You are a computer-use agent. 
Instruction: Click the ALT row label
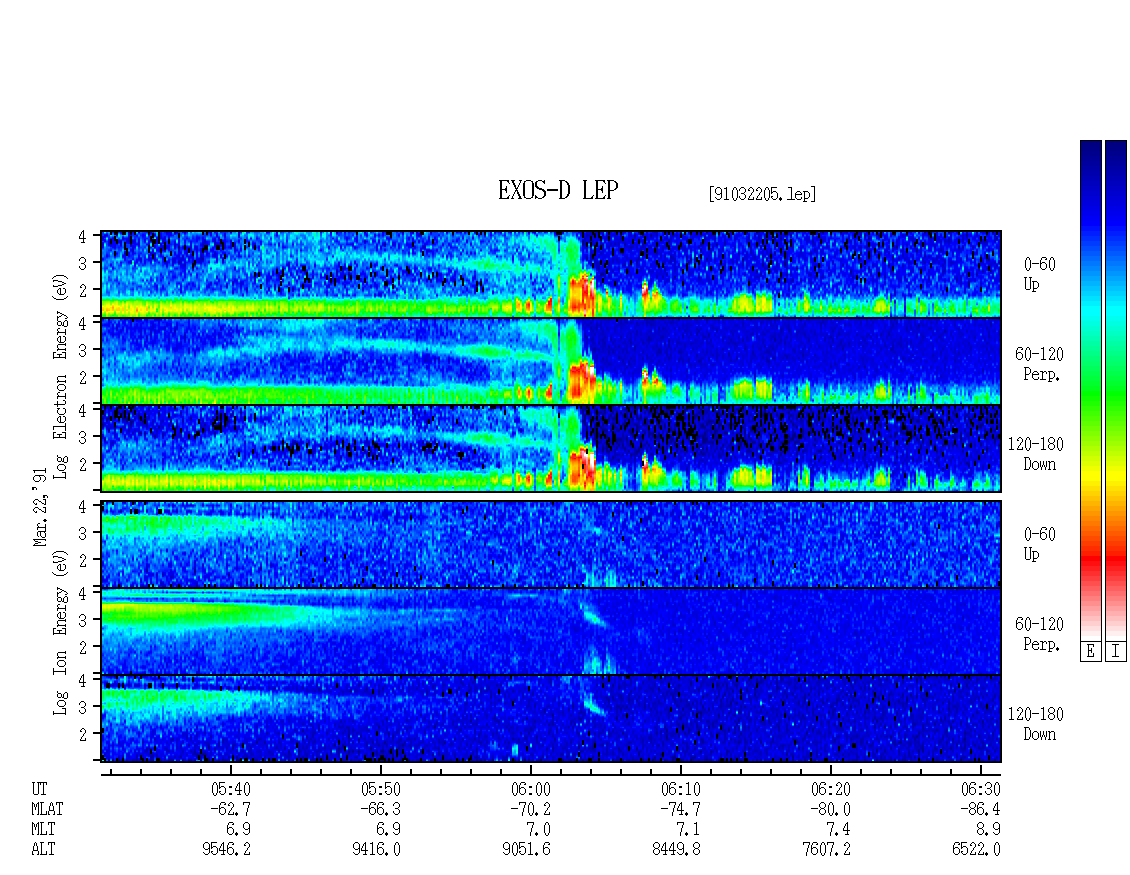pyautogui.click(x=43, y=850)
